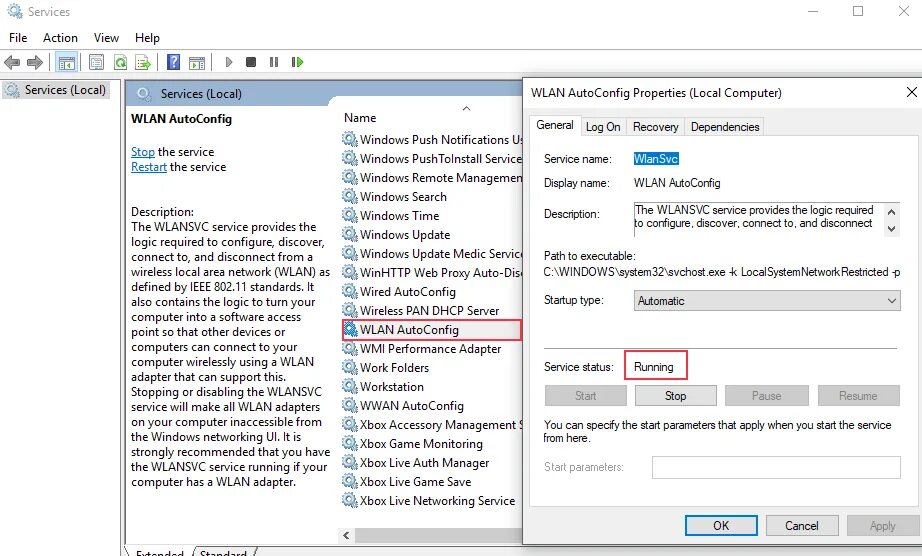Click service list horizontal scroll left arrow
Image resolution: width=922 pixels, height=556 pixels.
(x=346, y=535)
